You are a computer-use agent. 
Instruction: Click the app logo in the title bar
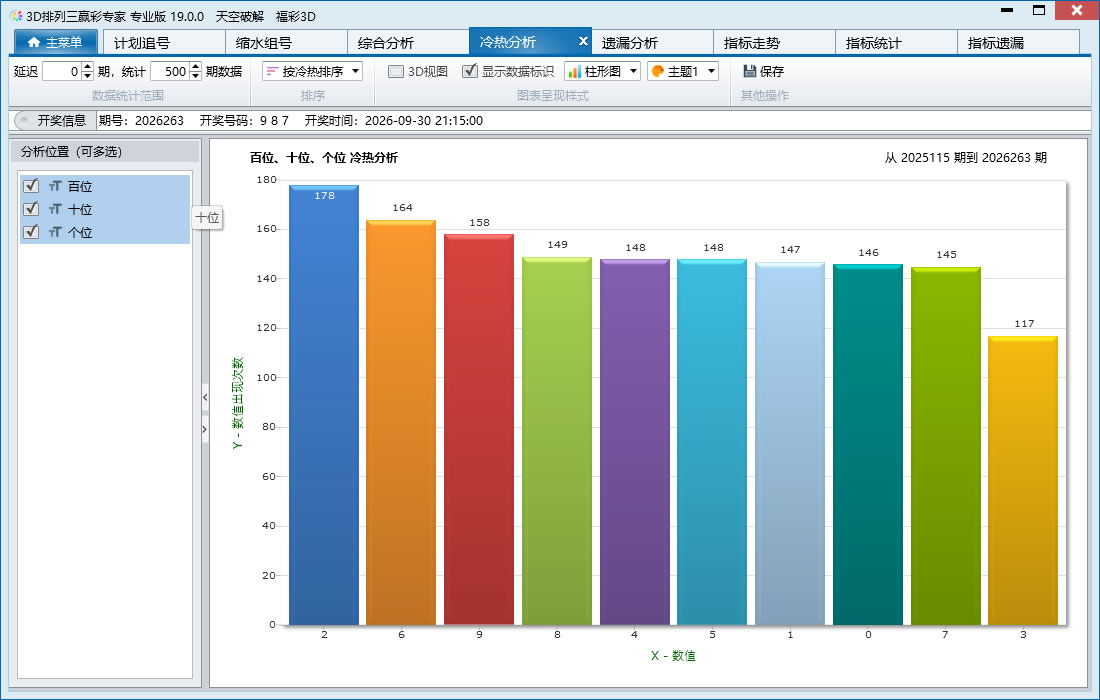pyautogui.click(x=15, y=15)
